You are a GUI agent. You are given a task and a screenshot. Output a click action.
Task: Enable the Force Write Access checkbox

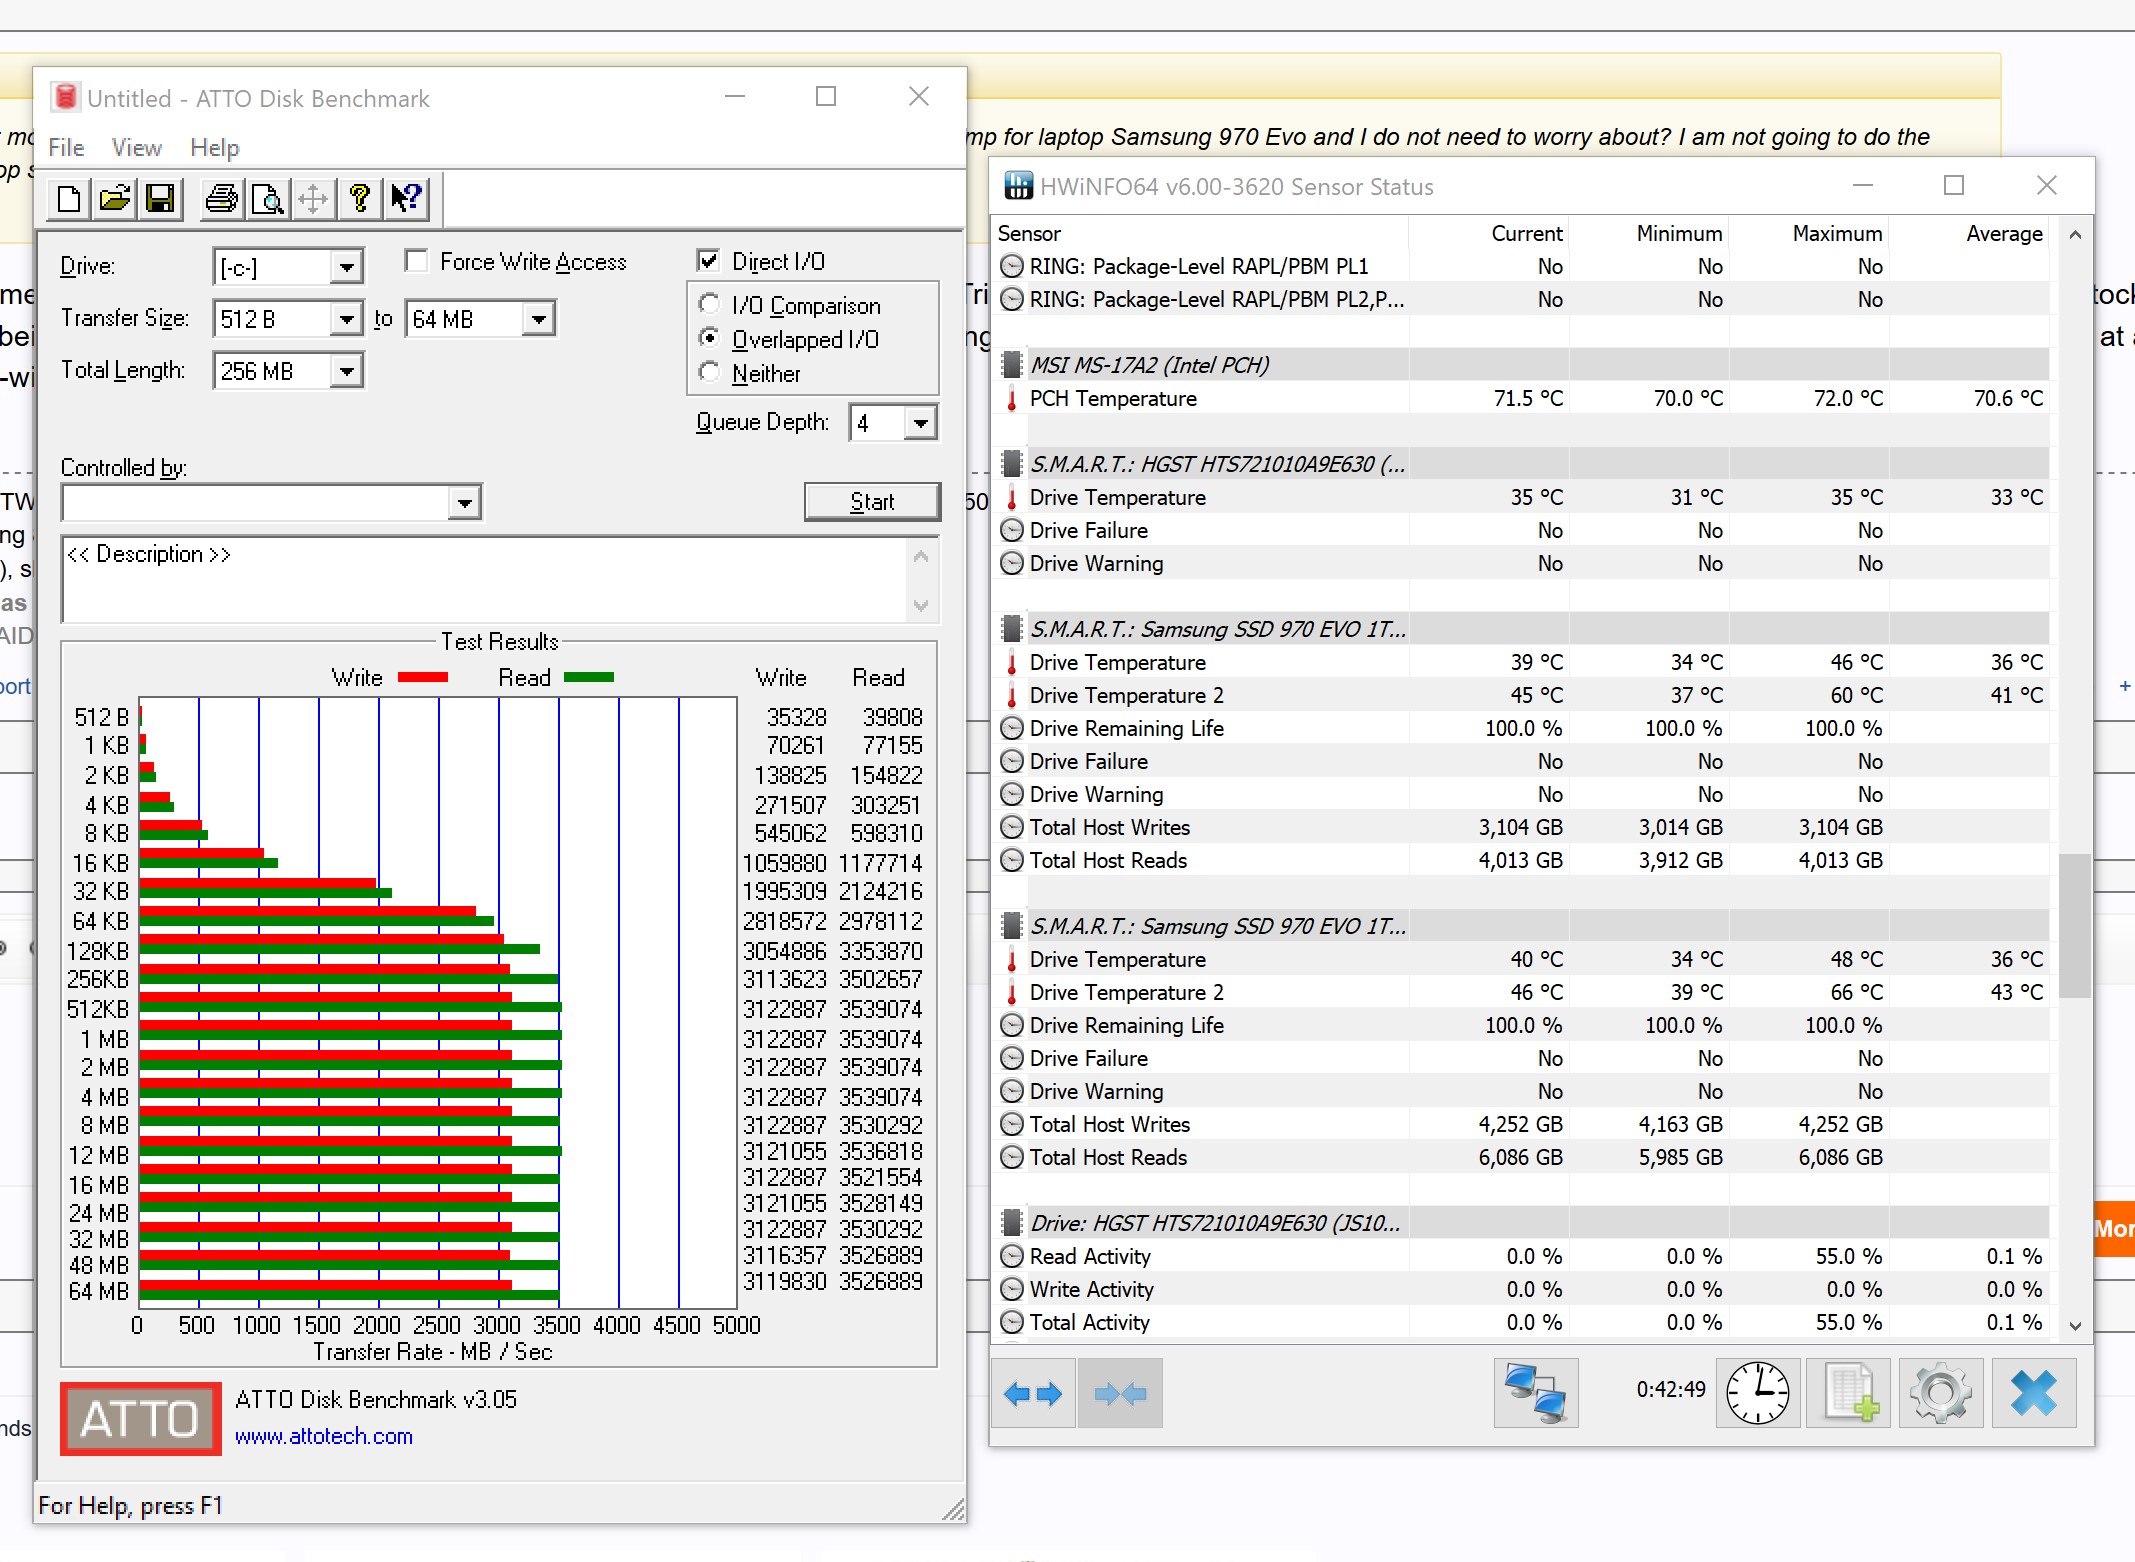[417, 261]
